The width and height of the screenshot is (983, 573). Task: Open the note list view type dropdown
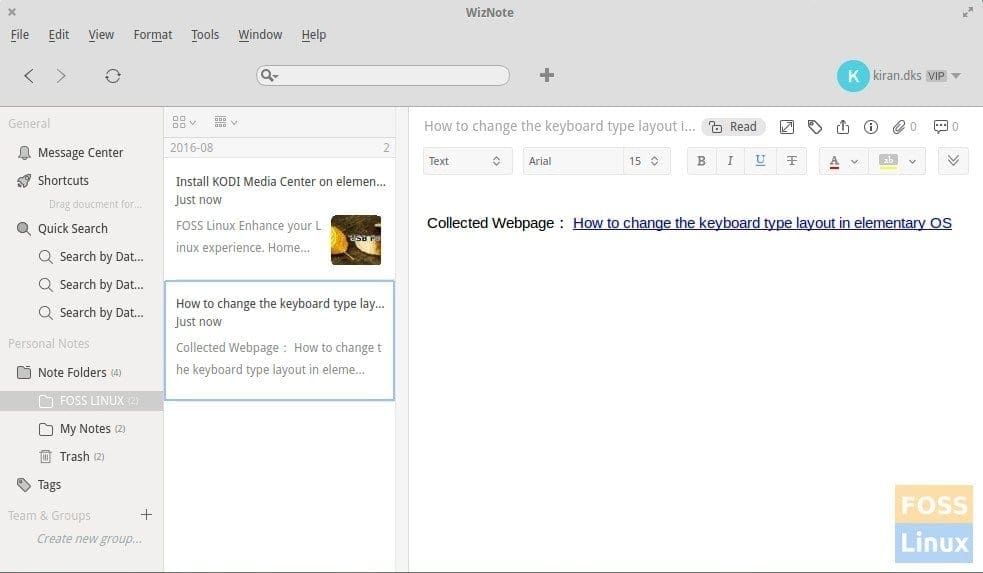point(184,122)
